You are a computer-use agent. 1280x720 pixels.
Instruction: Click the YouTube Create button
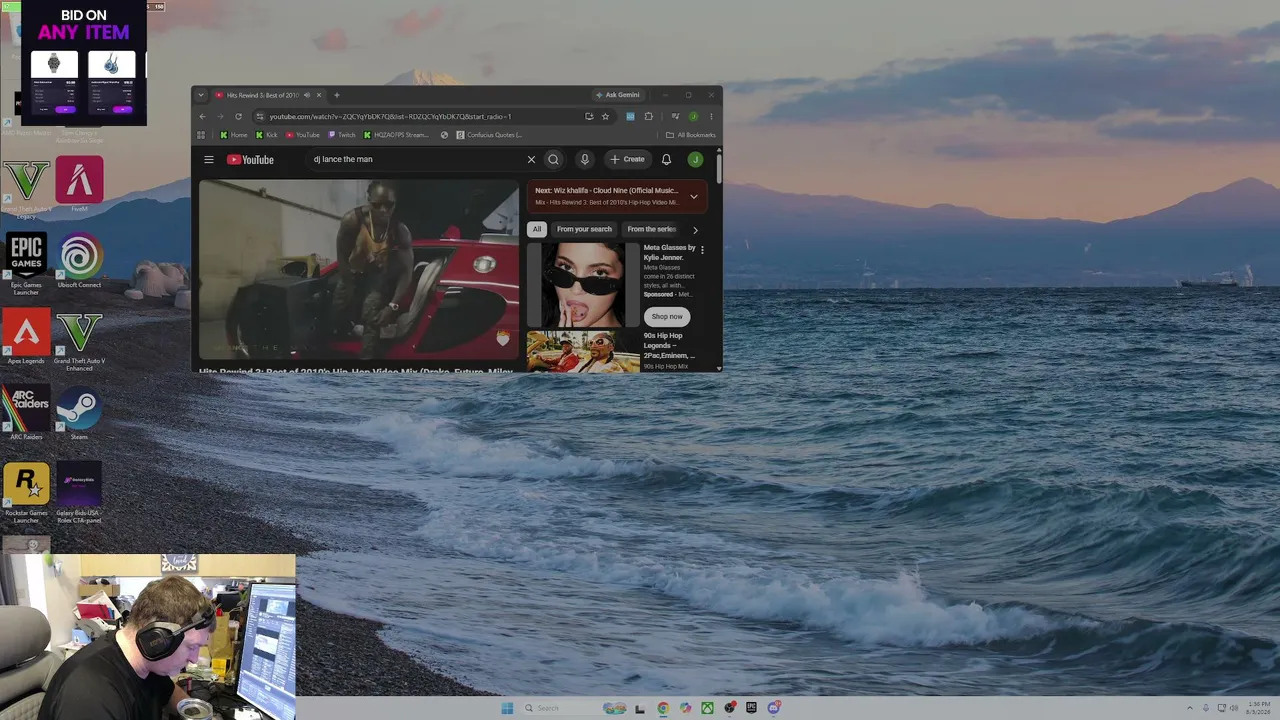628,159
